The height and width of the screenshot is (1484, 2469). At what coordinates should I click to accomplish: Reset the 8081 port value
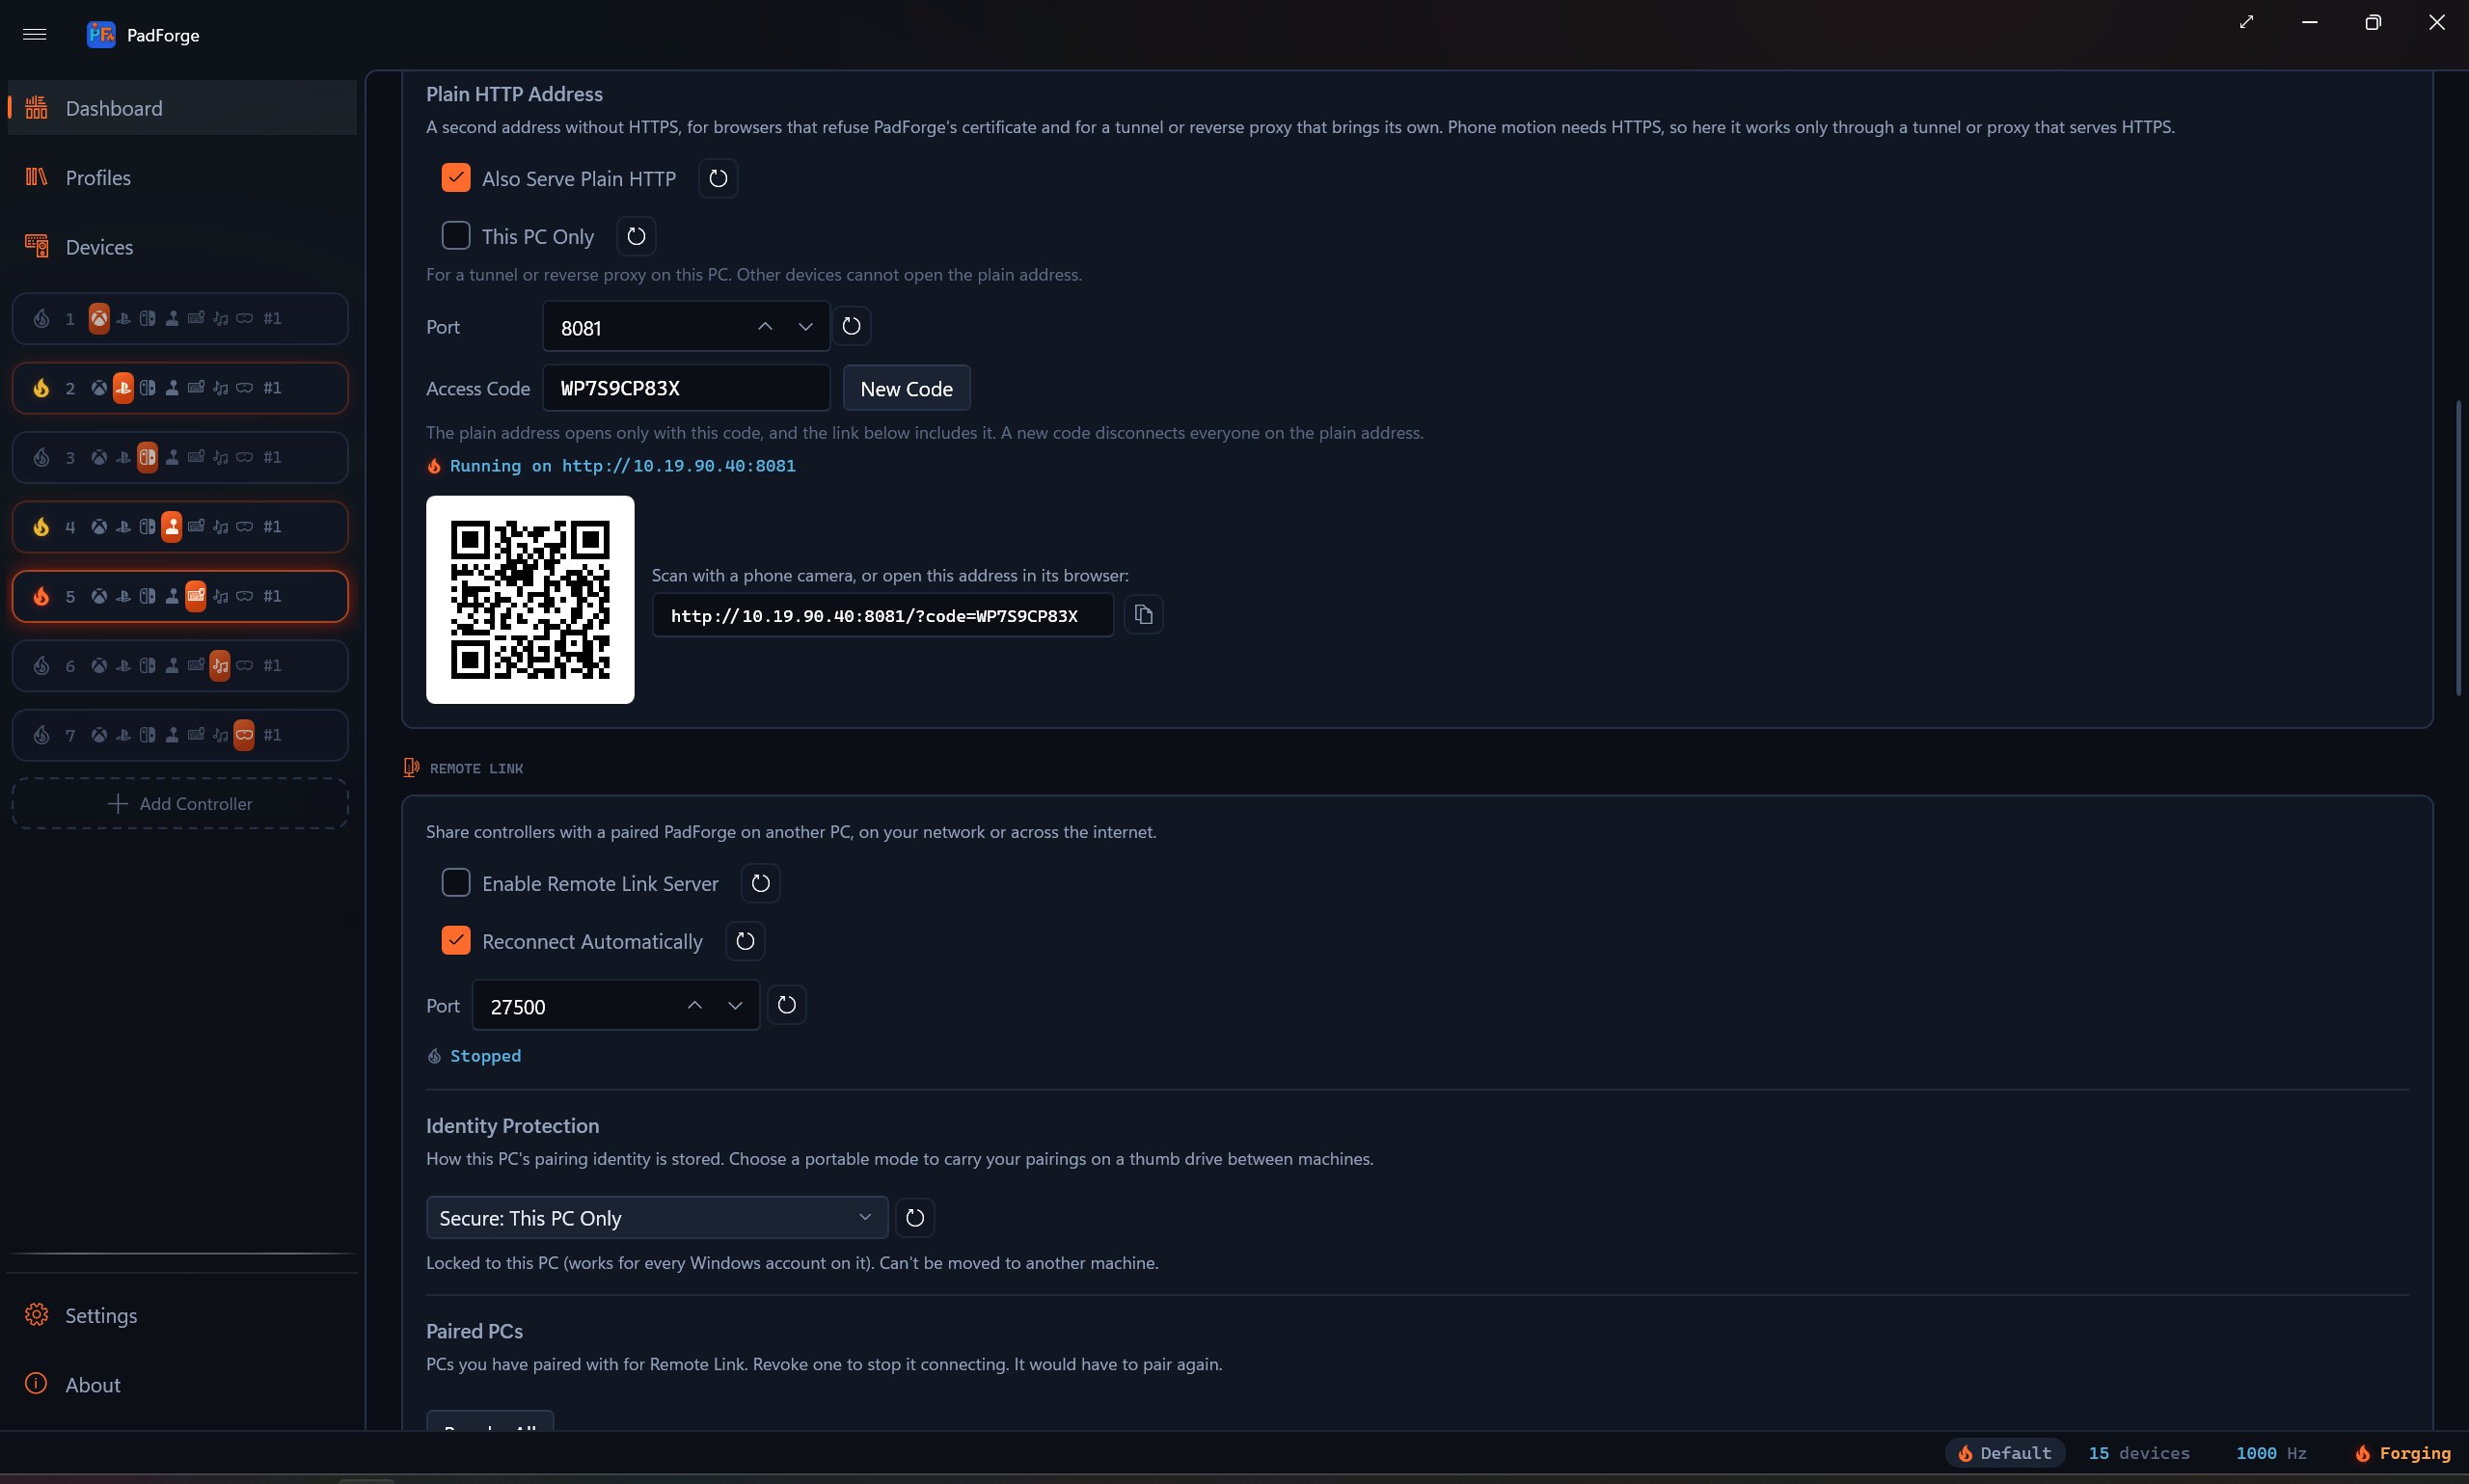(851, 327)
